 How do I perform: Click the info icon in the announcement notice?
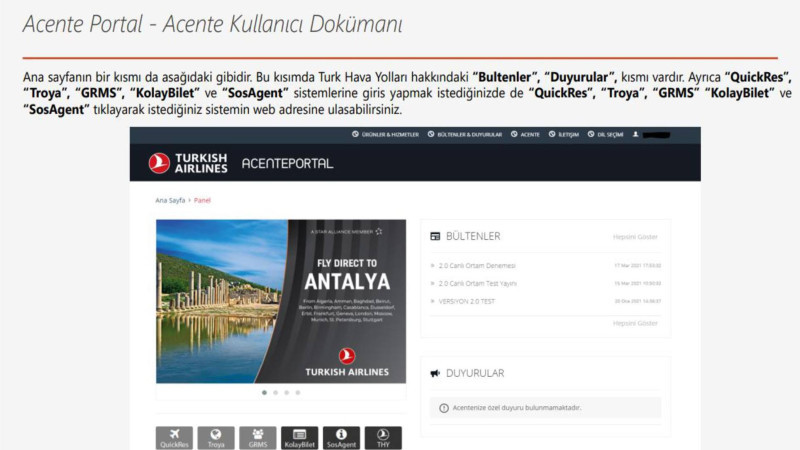click(x=444, y=408)
